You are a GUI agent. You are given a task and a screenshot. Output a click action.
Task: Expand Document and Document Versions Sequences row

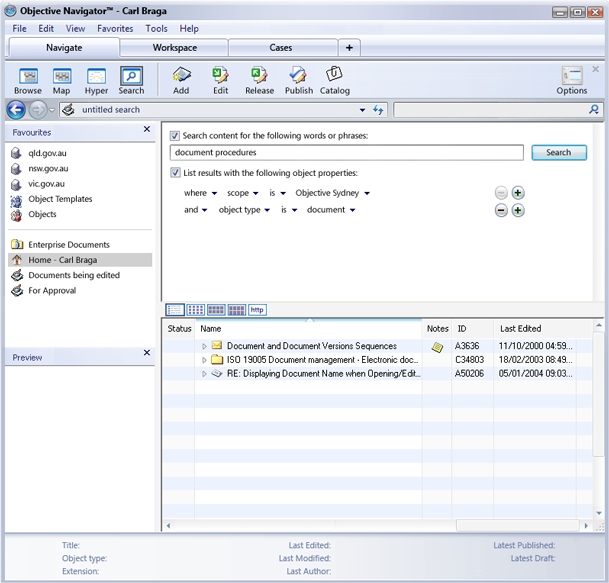(204, 346)
